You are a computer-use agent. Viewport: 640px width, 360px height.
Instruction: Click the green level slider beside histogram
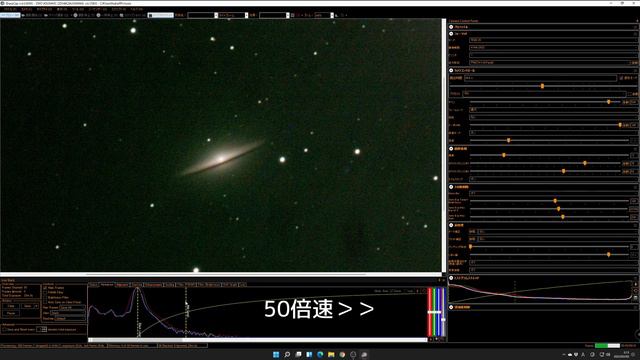coord(434,312)
